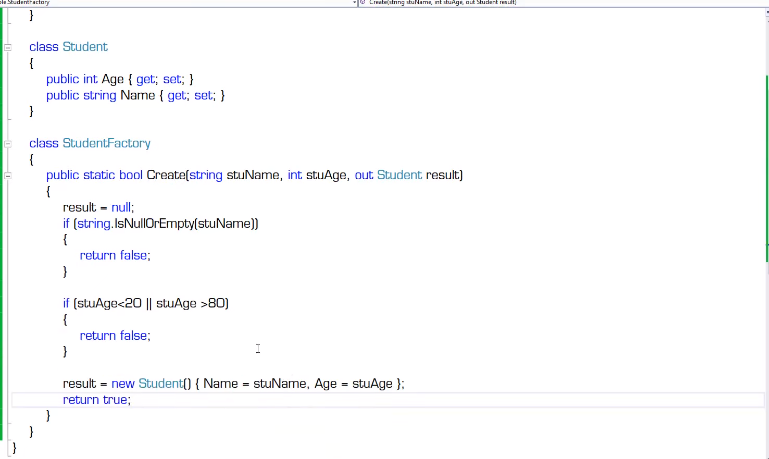The image size is (769, 459).
Task: Click the 'result = null;' line
Action: coord(98,207)
